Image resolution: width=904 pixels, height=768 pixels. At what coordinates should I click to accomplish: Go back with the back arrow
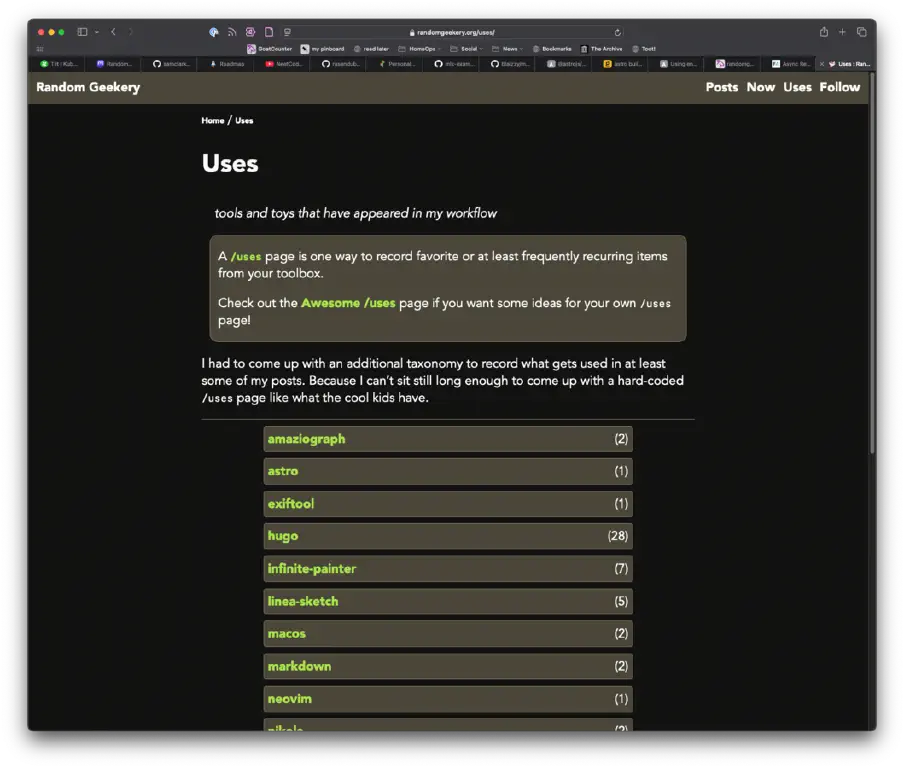tap(114, 32)
